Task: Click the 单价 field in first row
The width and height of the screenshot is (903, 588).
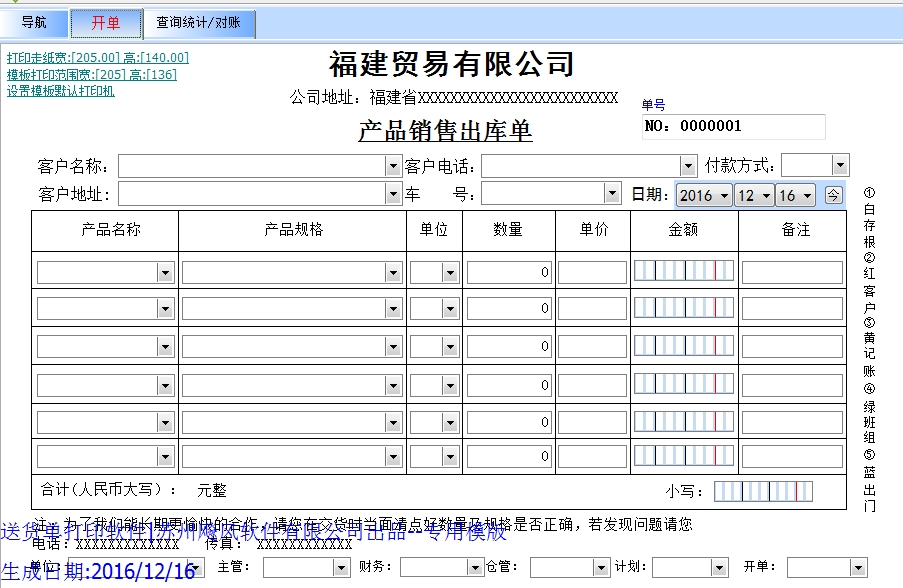Action: tap(592, 272)
